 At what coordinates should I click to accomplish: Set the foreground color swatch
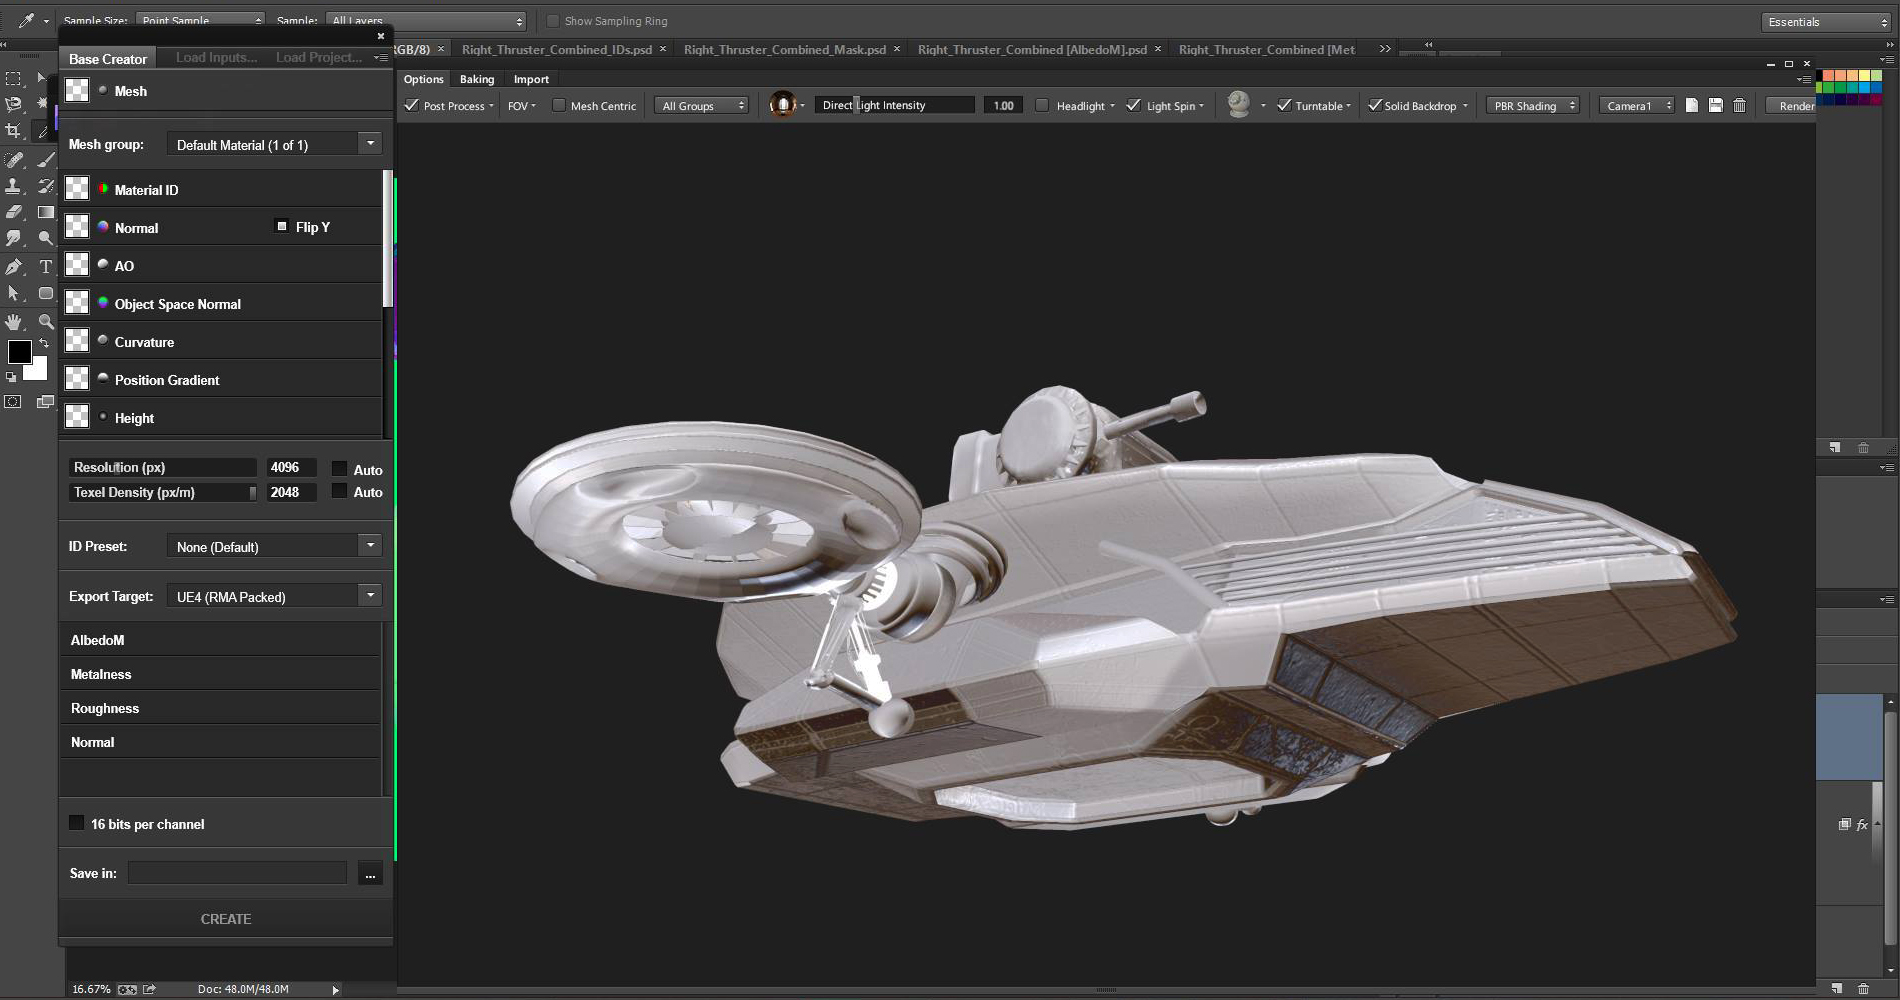pyautogui.click(x=19, y=352)
